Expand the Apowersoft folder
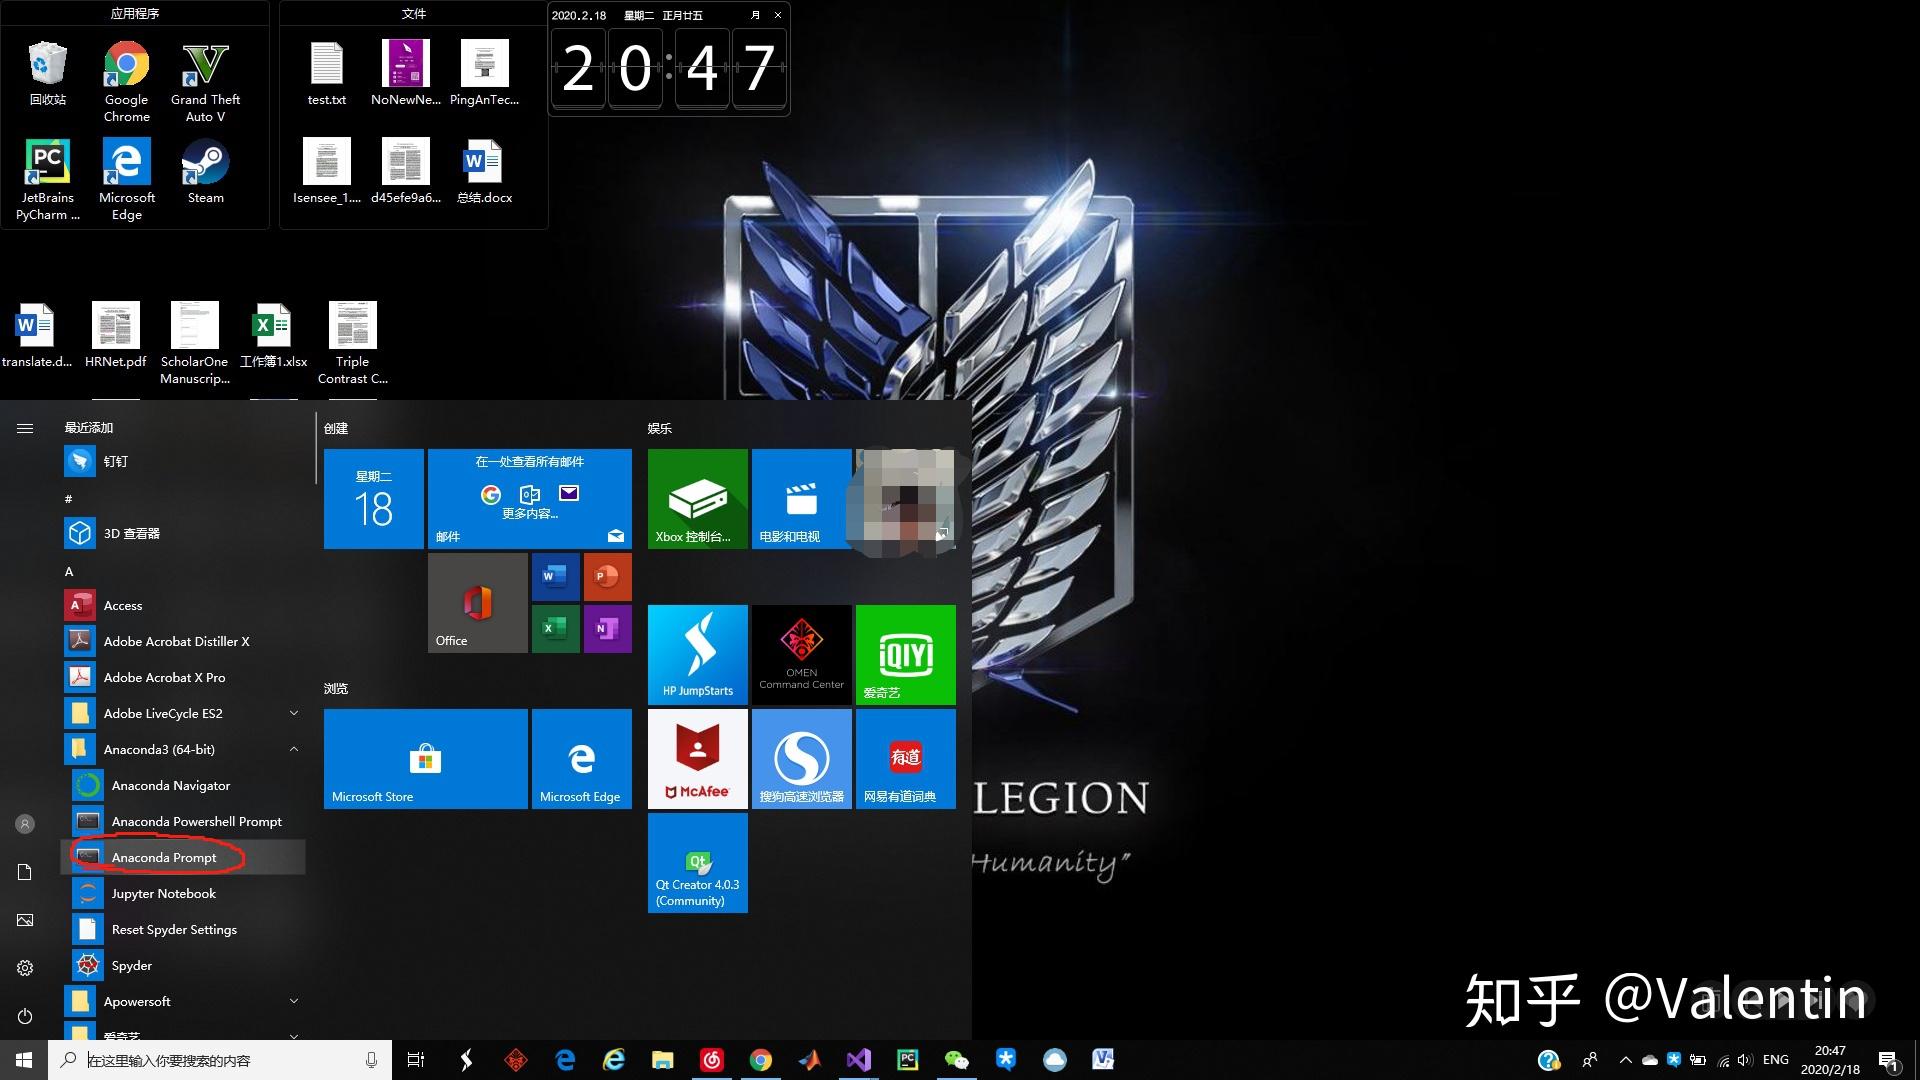The height and width of the screenshot is (1080, 1920). tap(183, 1001)
